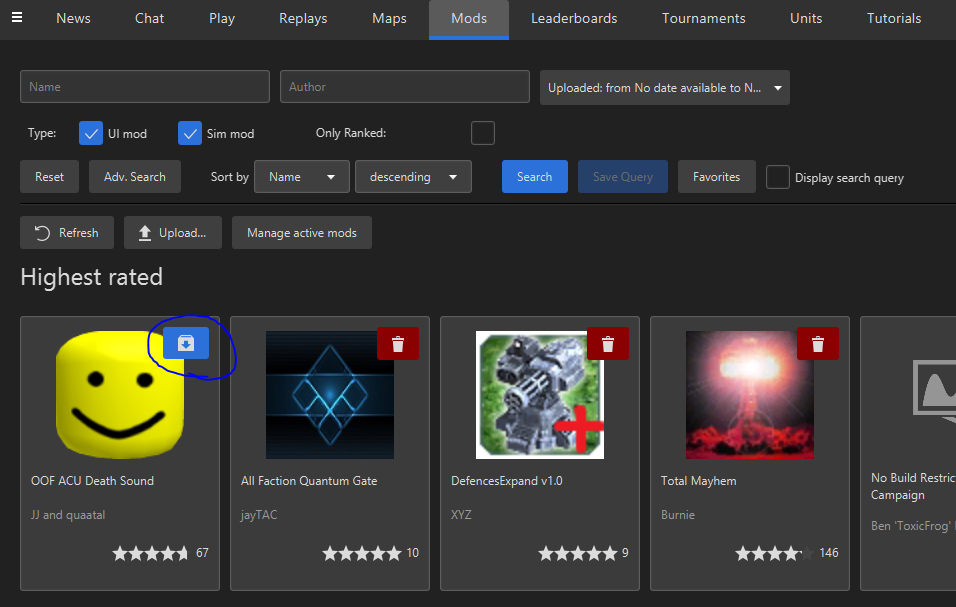Remove Total Mayhem mod via trash icon

pos(818,344)
